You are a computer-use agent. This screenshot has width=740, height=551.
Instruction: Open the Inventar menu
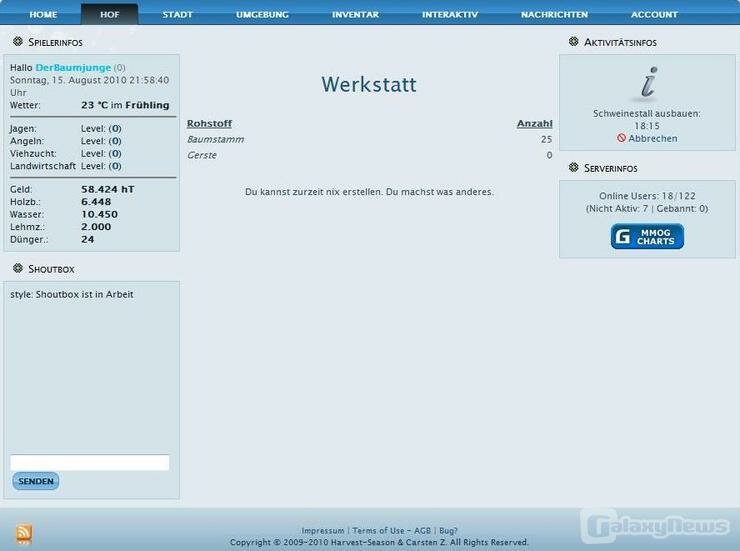click(355, 15)
